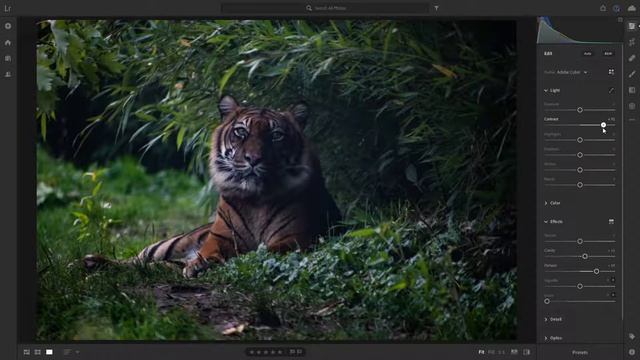This screenshot has height=360, width=640.
Task: Open the Presets button
Action: pos(580,352)
